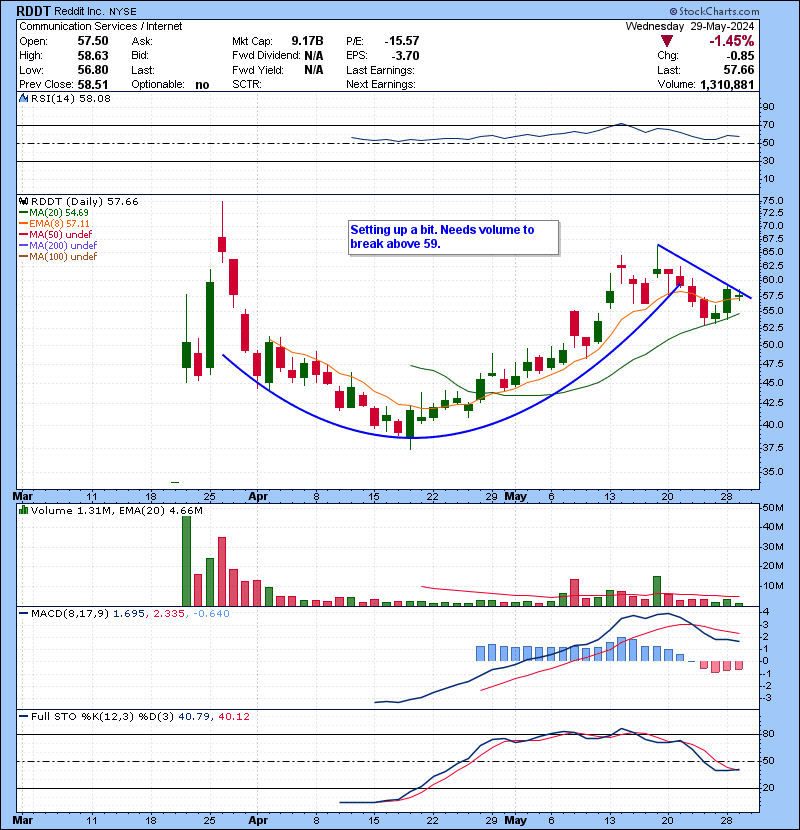
Task: Click the Last price 57.66 in header
Action: [x=739, y=70]
